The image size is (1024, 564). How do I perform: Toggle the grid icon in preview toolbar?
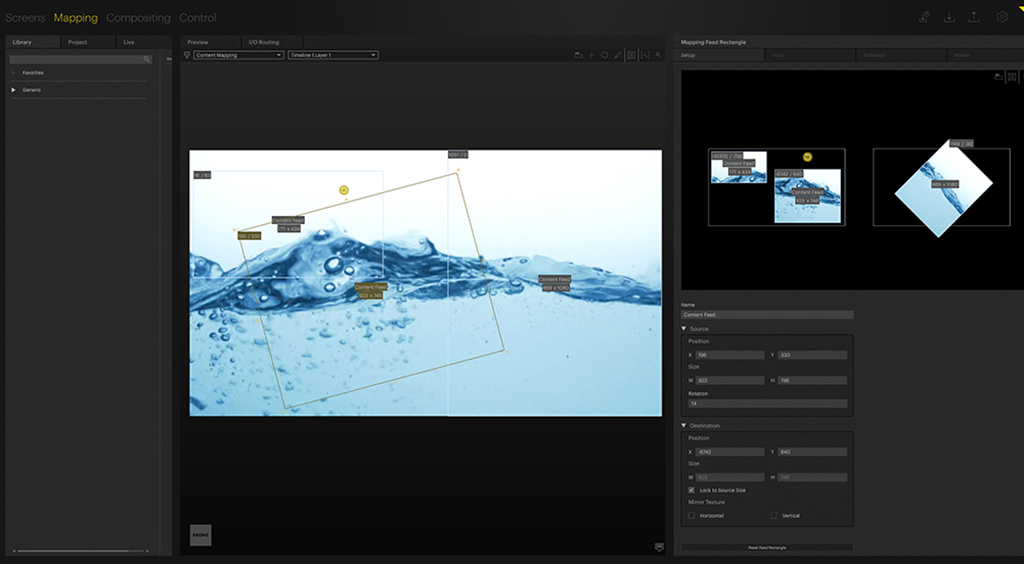click(631, 55)
